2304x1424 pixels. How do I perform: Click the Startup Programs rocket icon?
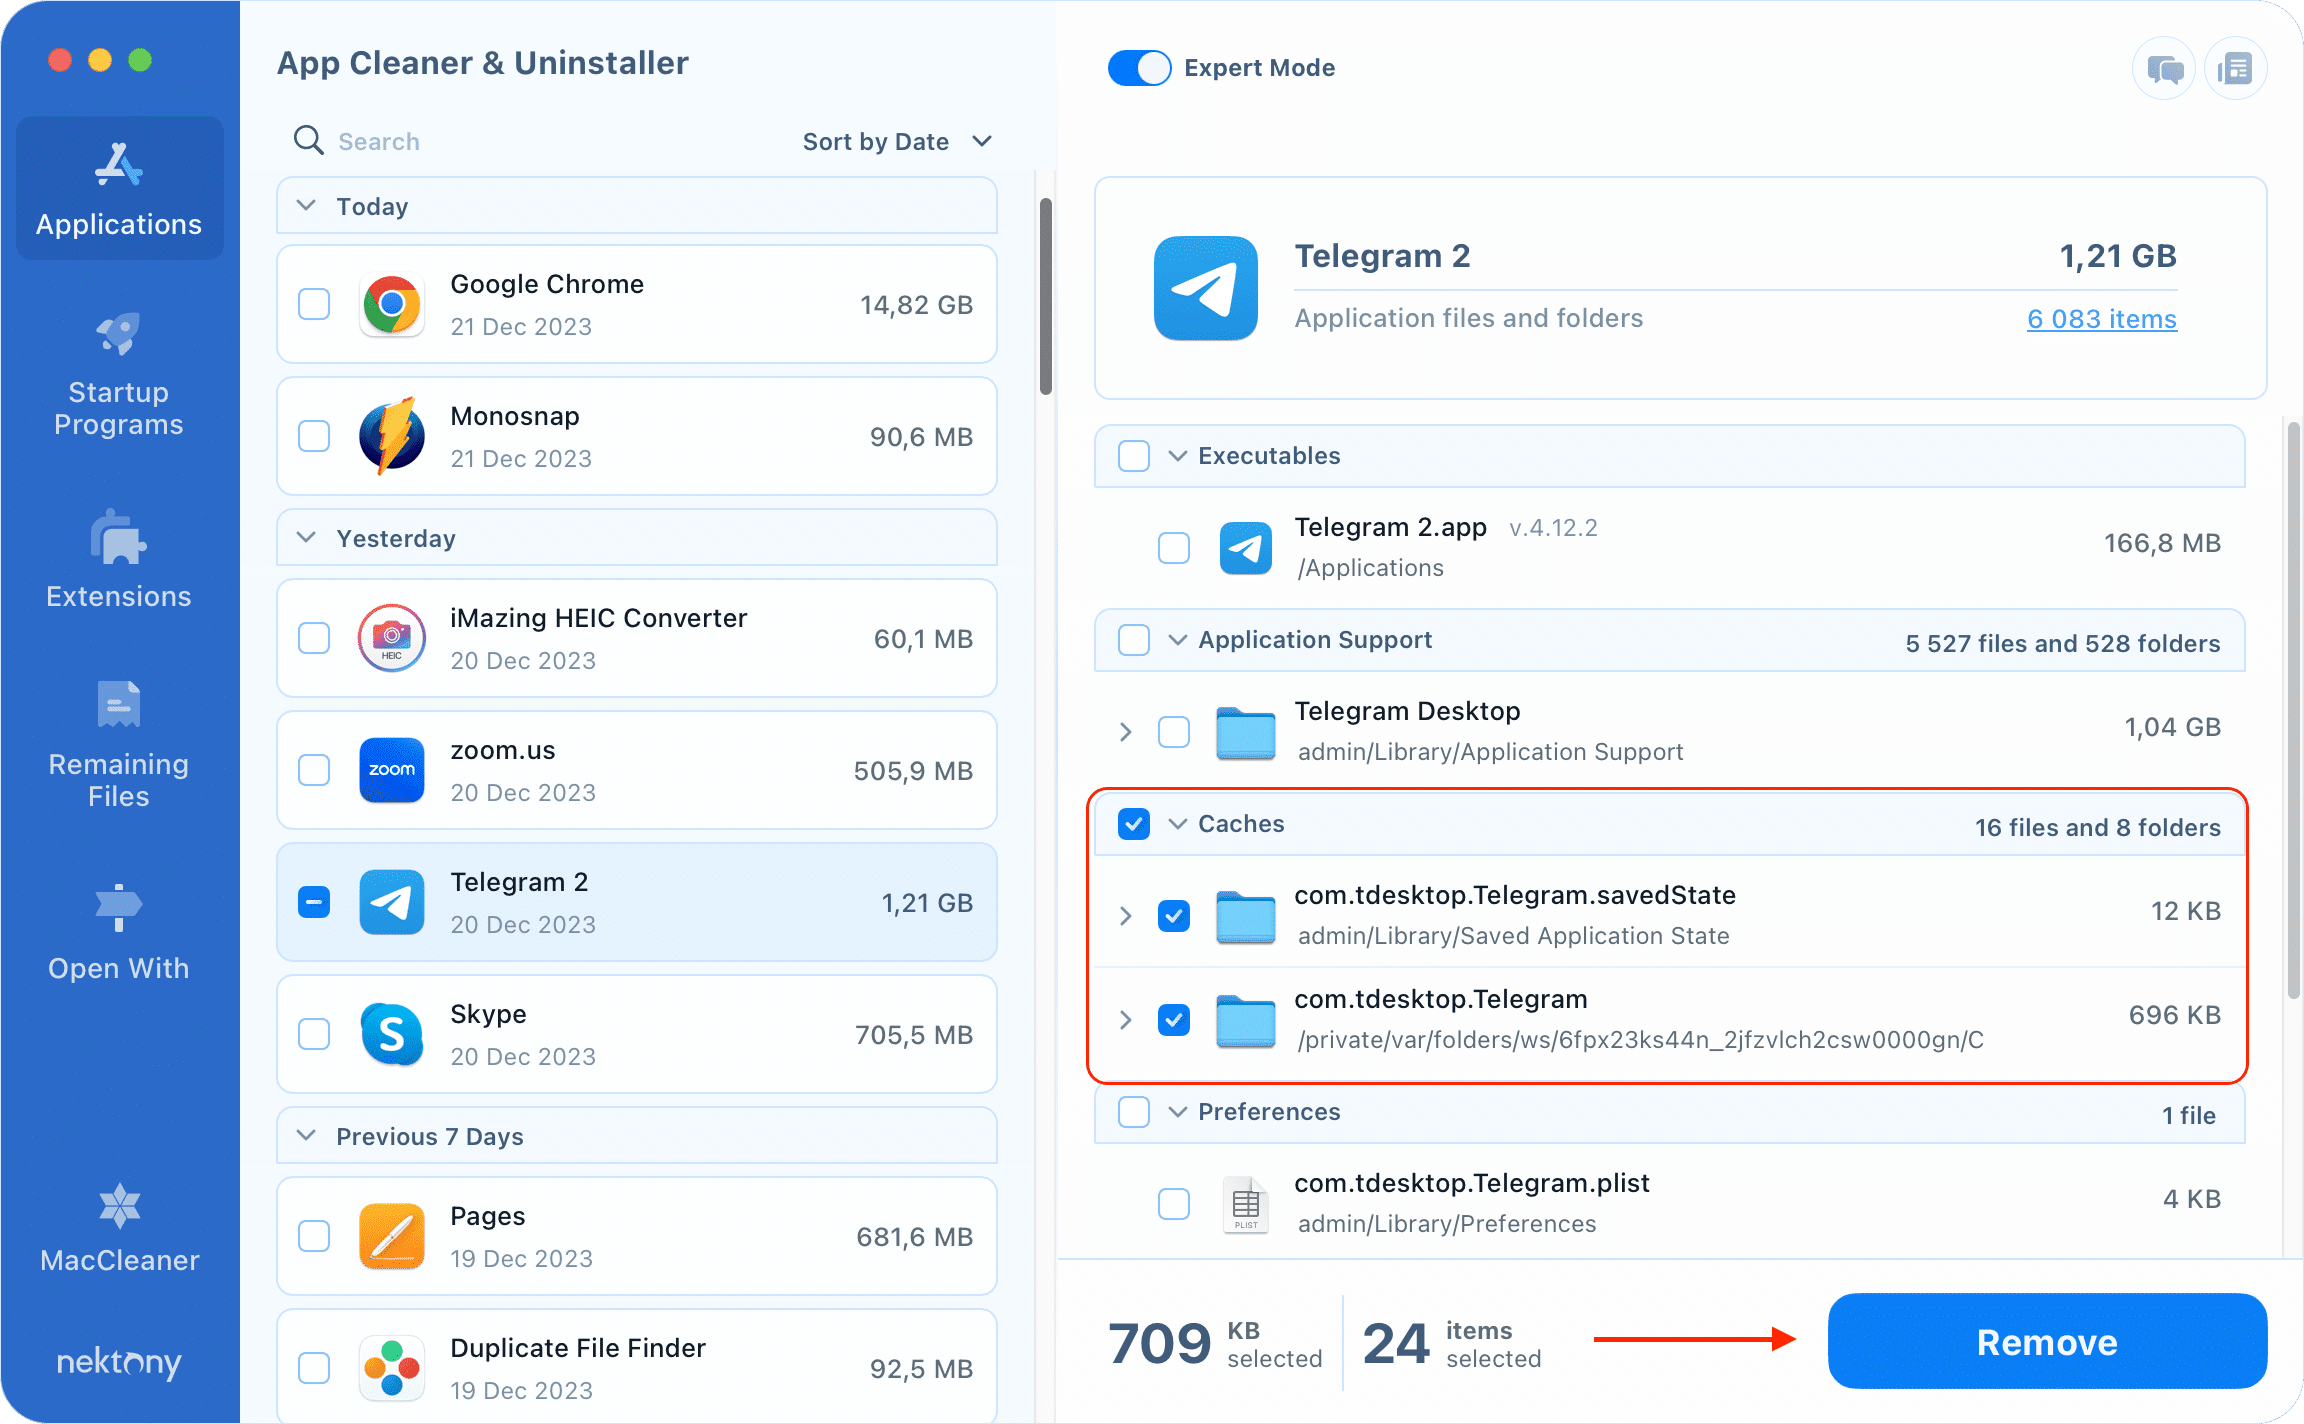click(x=117, y=334)
